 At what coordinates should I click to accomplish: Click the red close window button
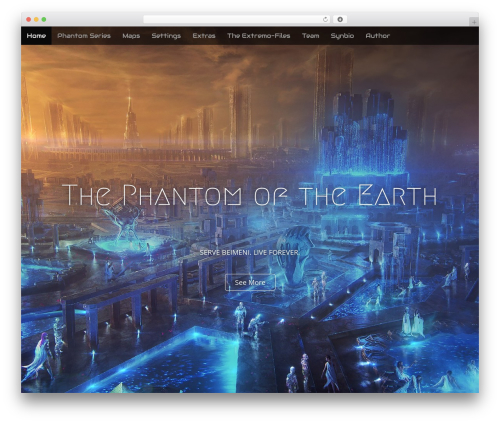pyautogui.click(x=29, y=19)
